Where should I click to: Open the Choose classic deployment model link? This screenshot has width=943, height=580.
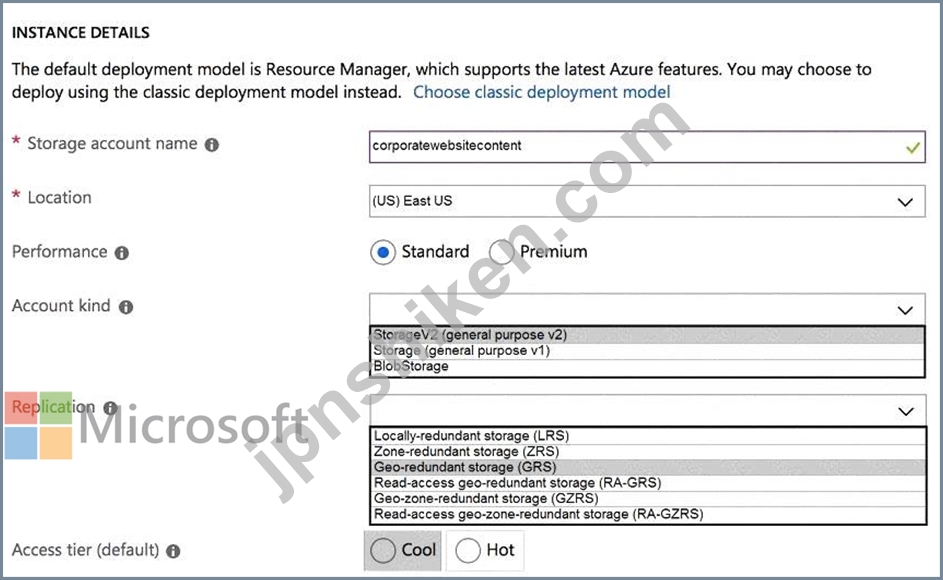pyautogui.click(x=541, y=92)
